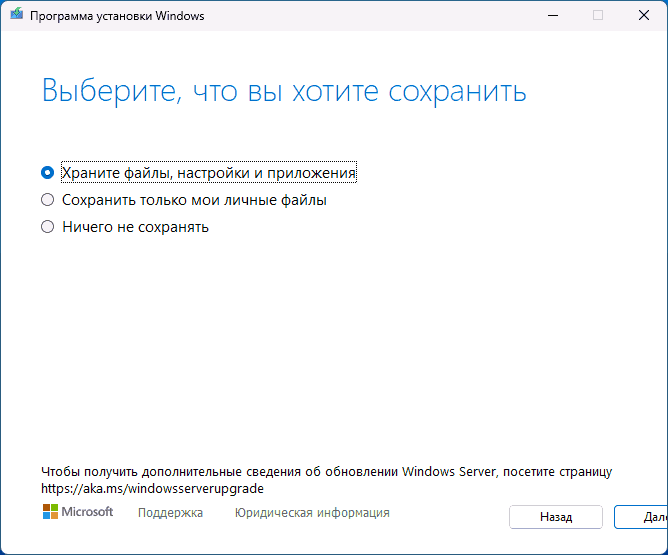The width and height of the screenshot is (668, 555).
Task: Click the Windows Setup icon in title bar
Action: pyautogui.click(x=17, y=15)
